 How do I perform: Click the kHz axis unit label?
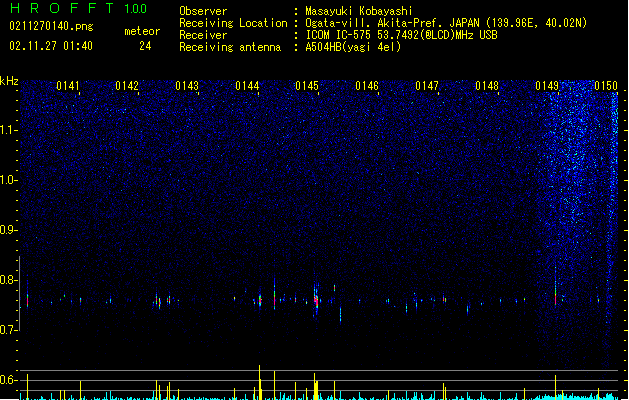click(9, 81)
